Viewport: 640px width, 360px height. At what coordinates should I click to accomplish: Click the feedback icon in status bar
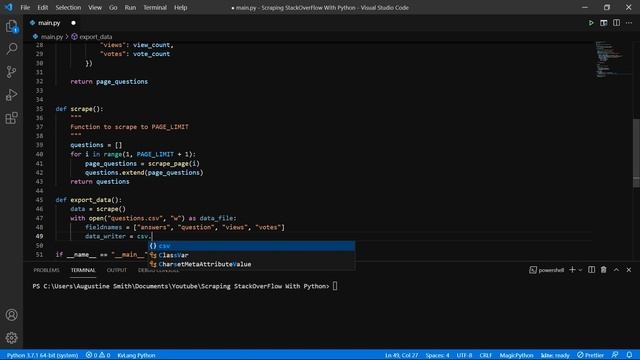pyautogui.click(x=615, y=355)
